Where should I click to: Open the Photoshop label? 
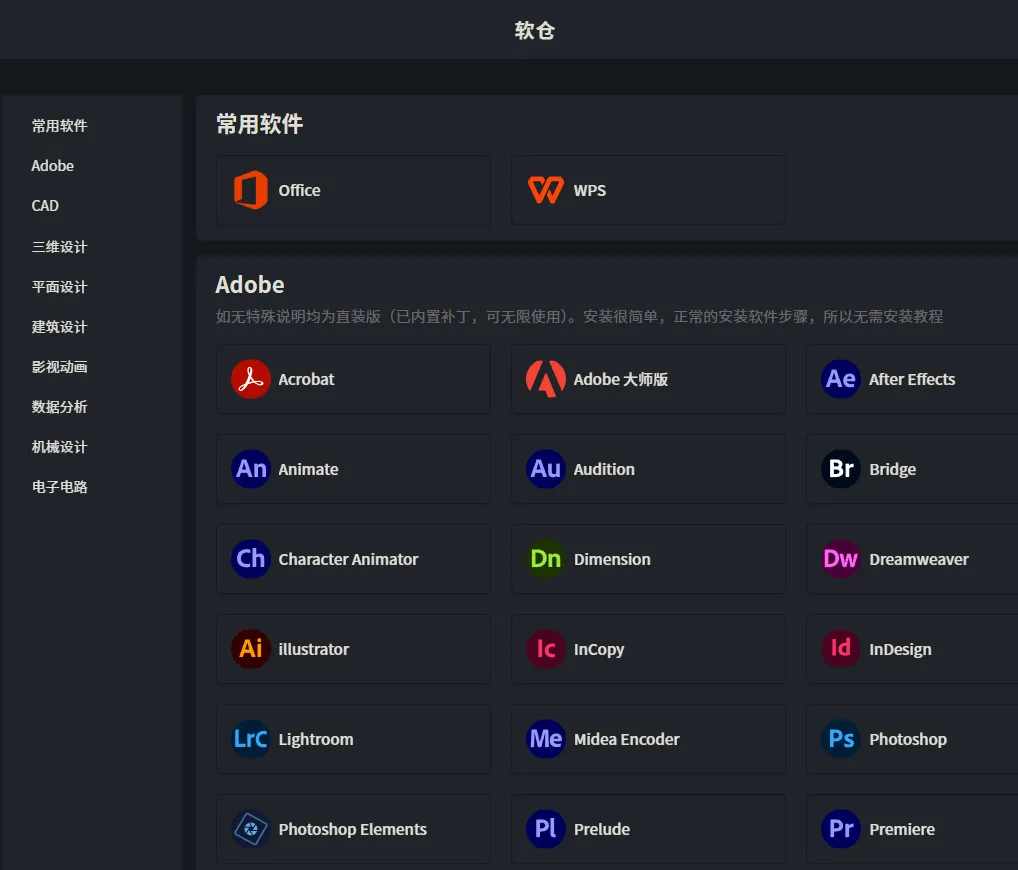(908, 740)
